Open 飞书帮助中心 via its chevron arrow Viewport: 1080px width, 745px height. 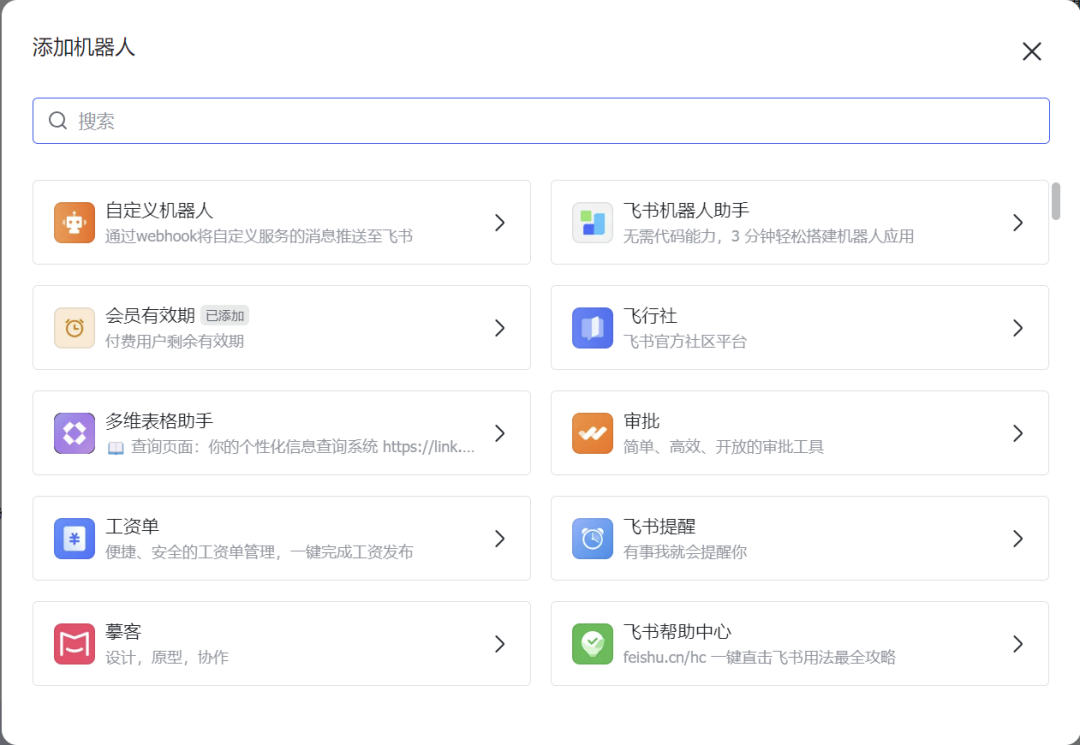[x=1018, y=644]
